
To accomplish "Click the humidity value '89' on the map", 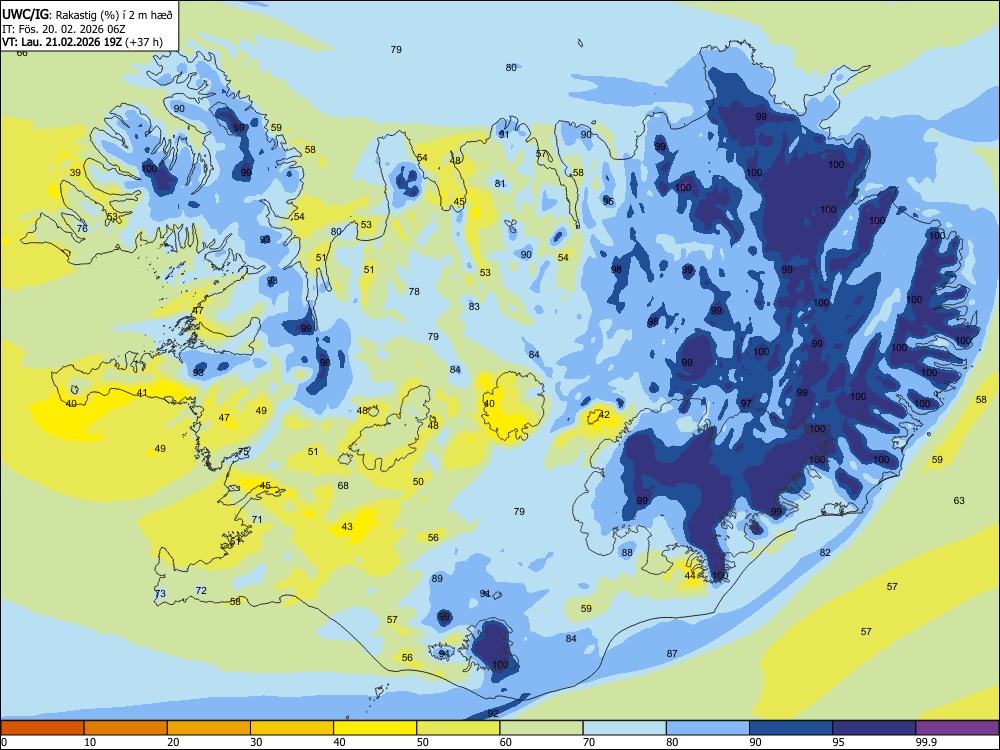I will (437, 578).
